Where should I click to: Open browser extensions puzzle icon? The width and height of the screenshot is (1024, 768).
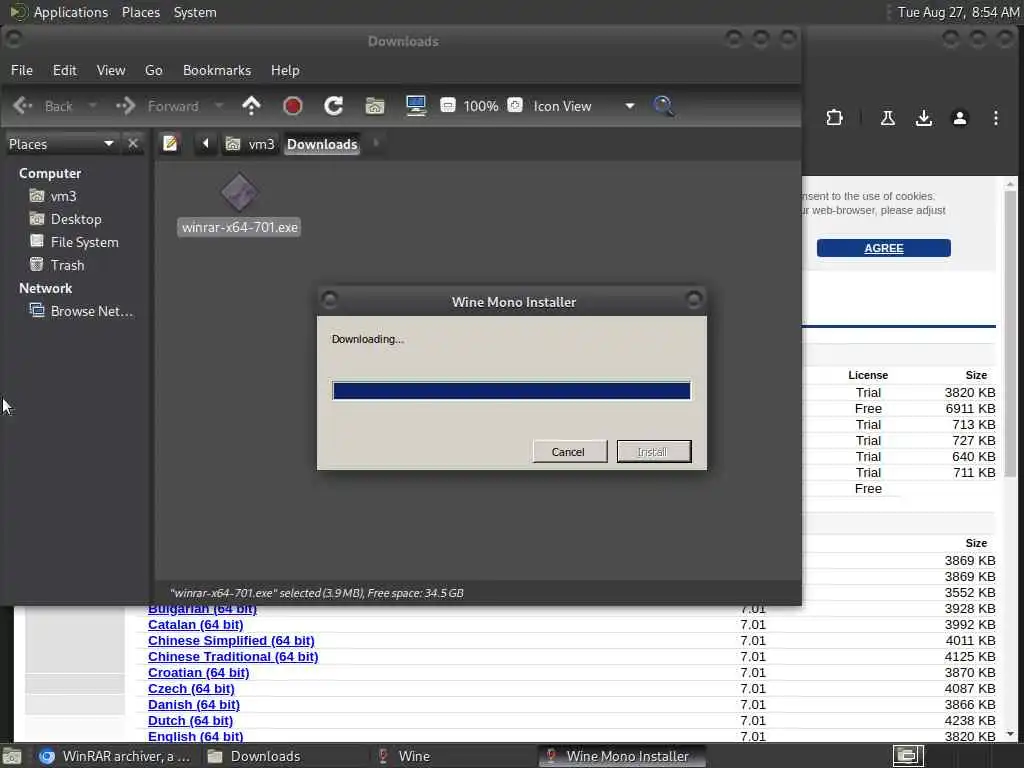coord(835,118)
